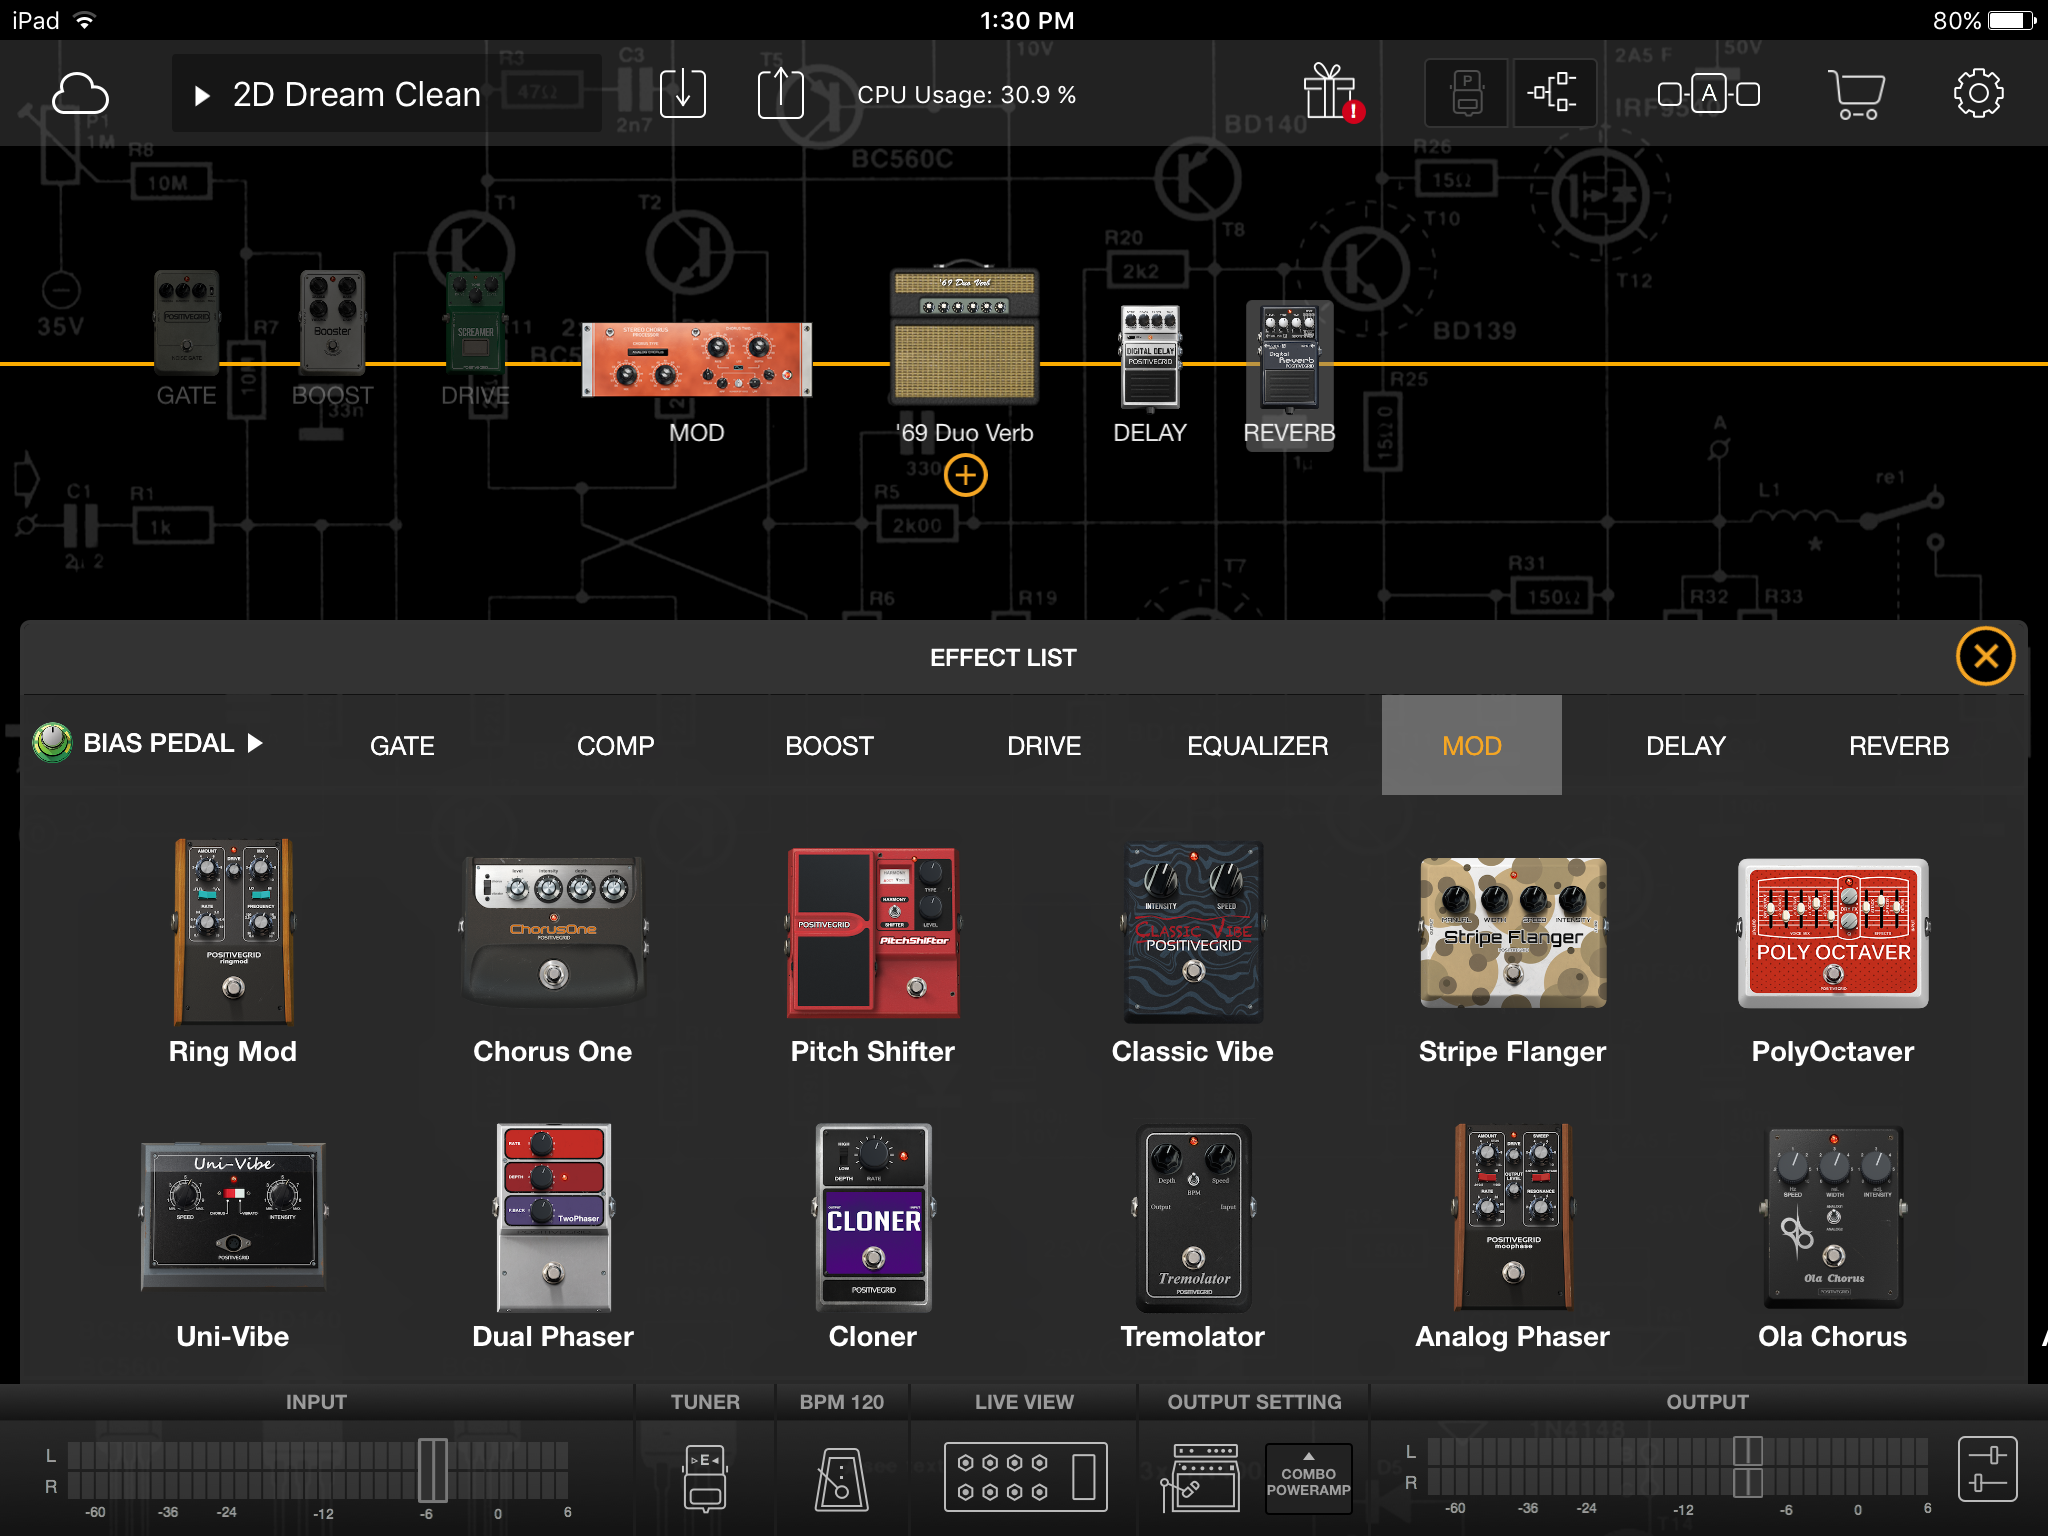Viewport: 2048px width, 1536px height.
Task: Open the Live View pedalboard icon
Action: [x=1025, y=1477]
